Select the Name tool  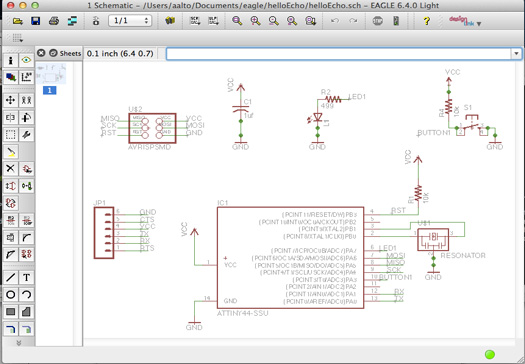[10, 220]
